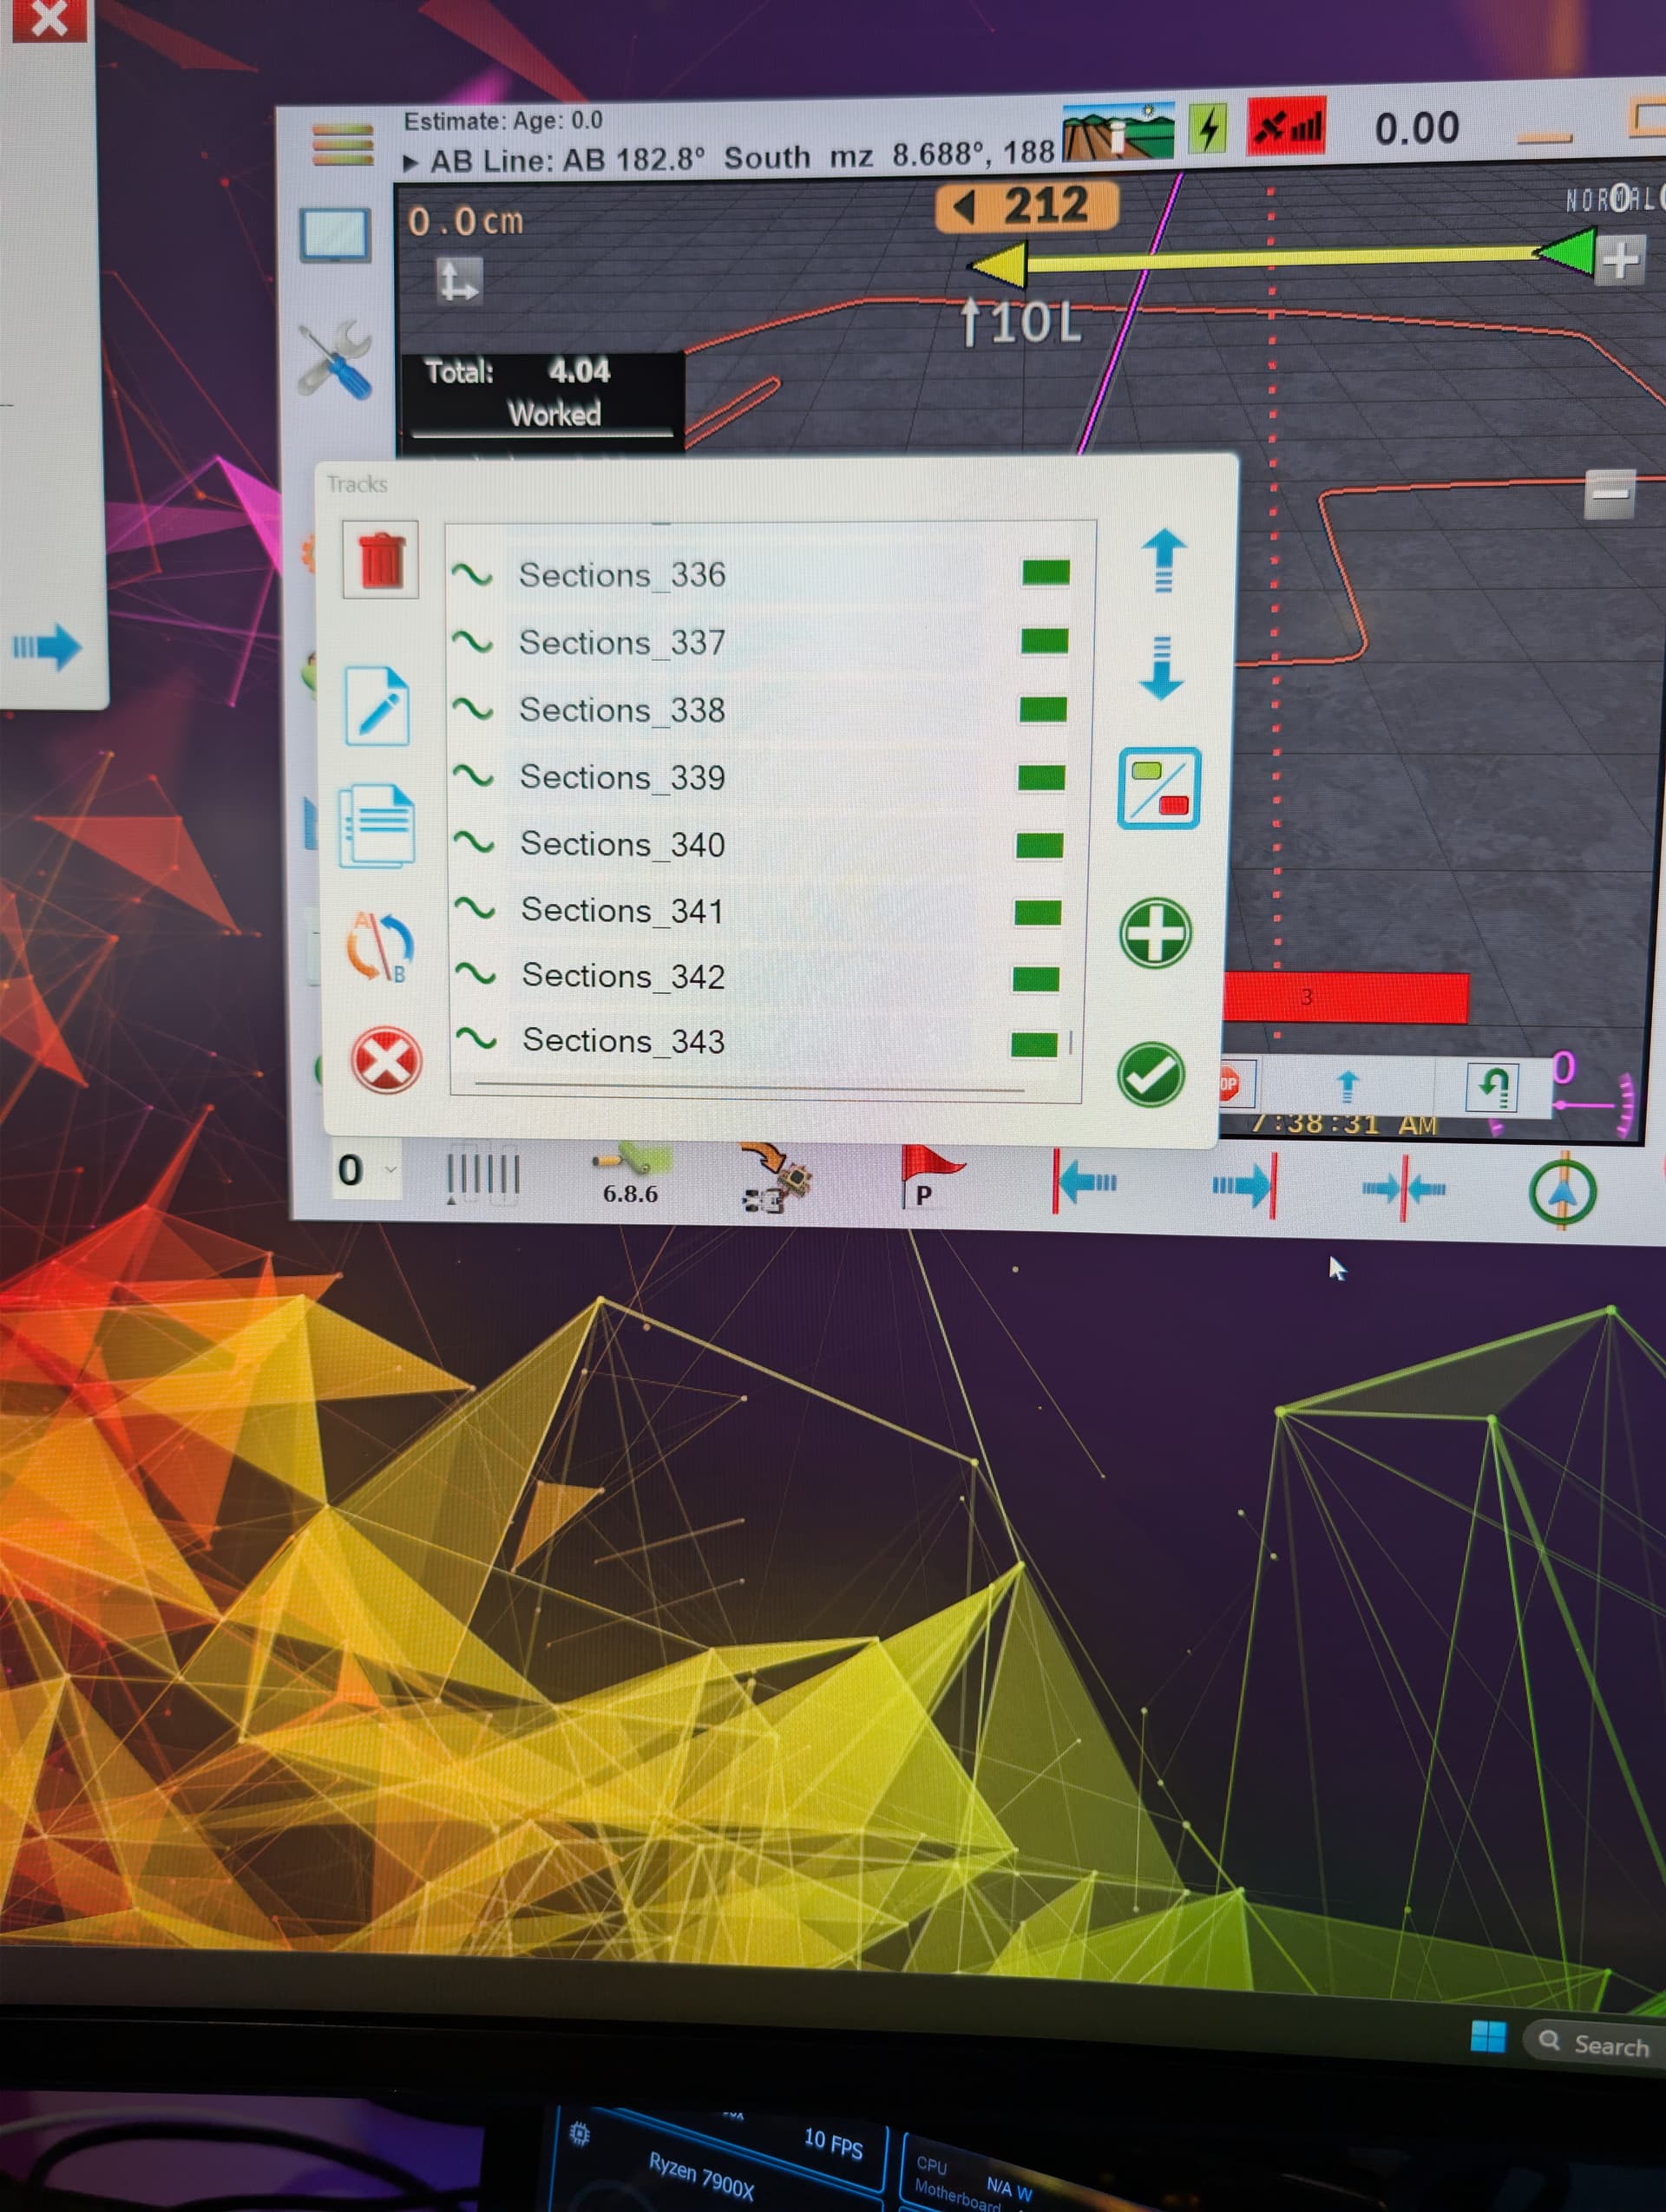1666x2212 pixels.
Task: Nudge line left with blue left arrow
Action: [1084, 1182]
